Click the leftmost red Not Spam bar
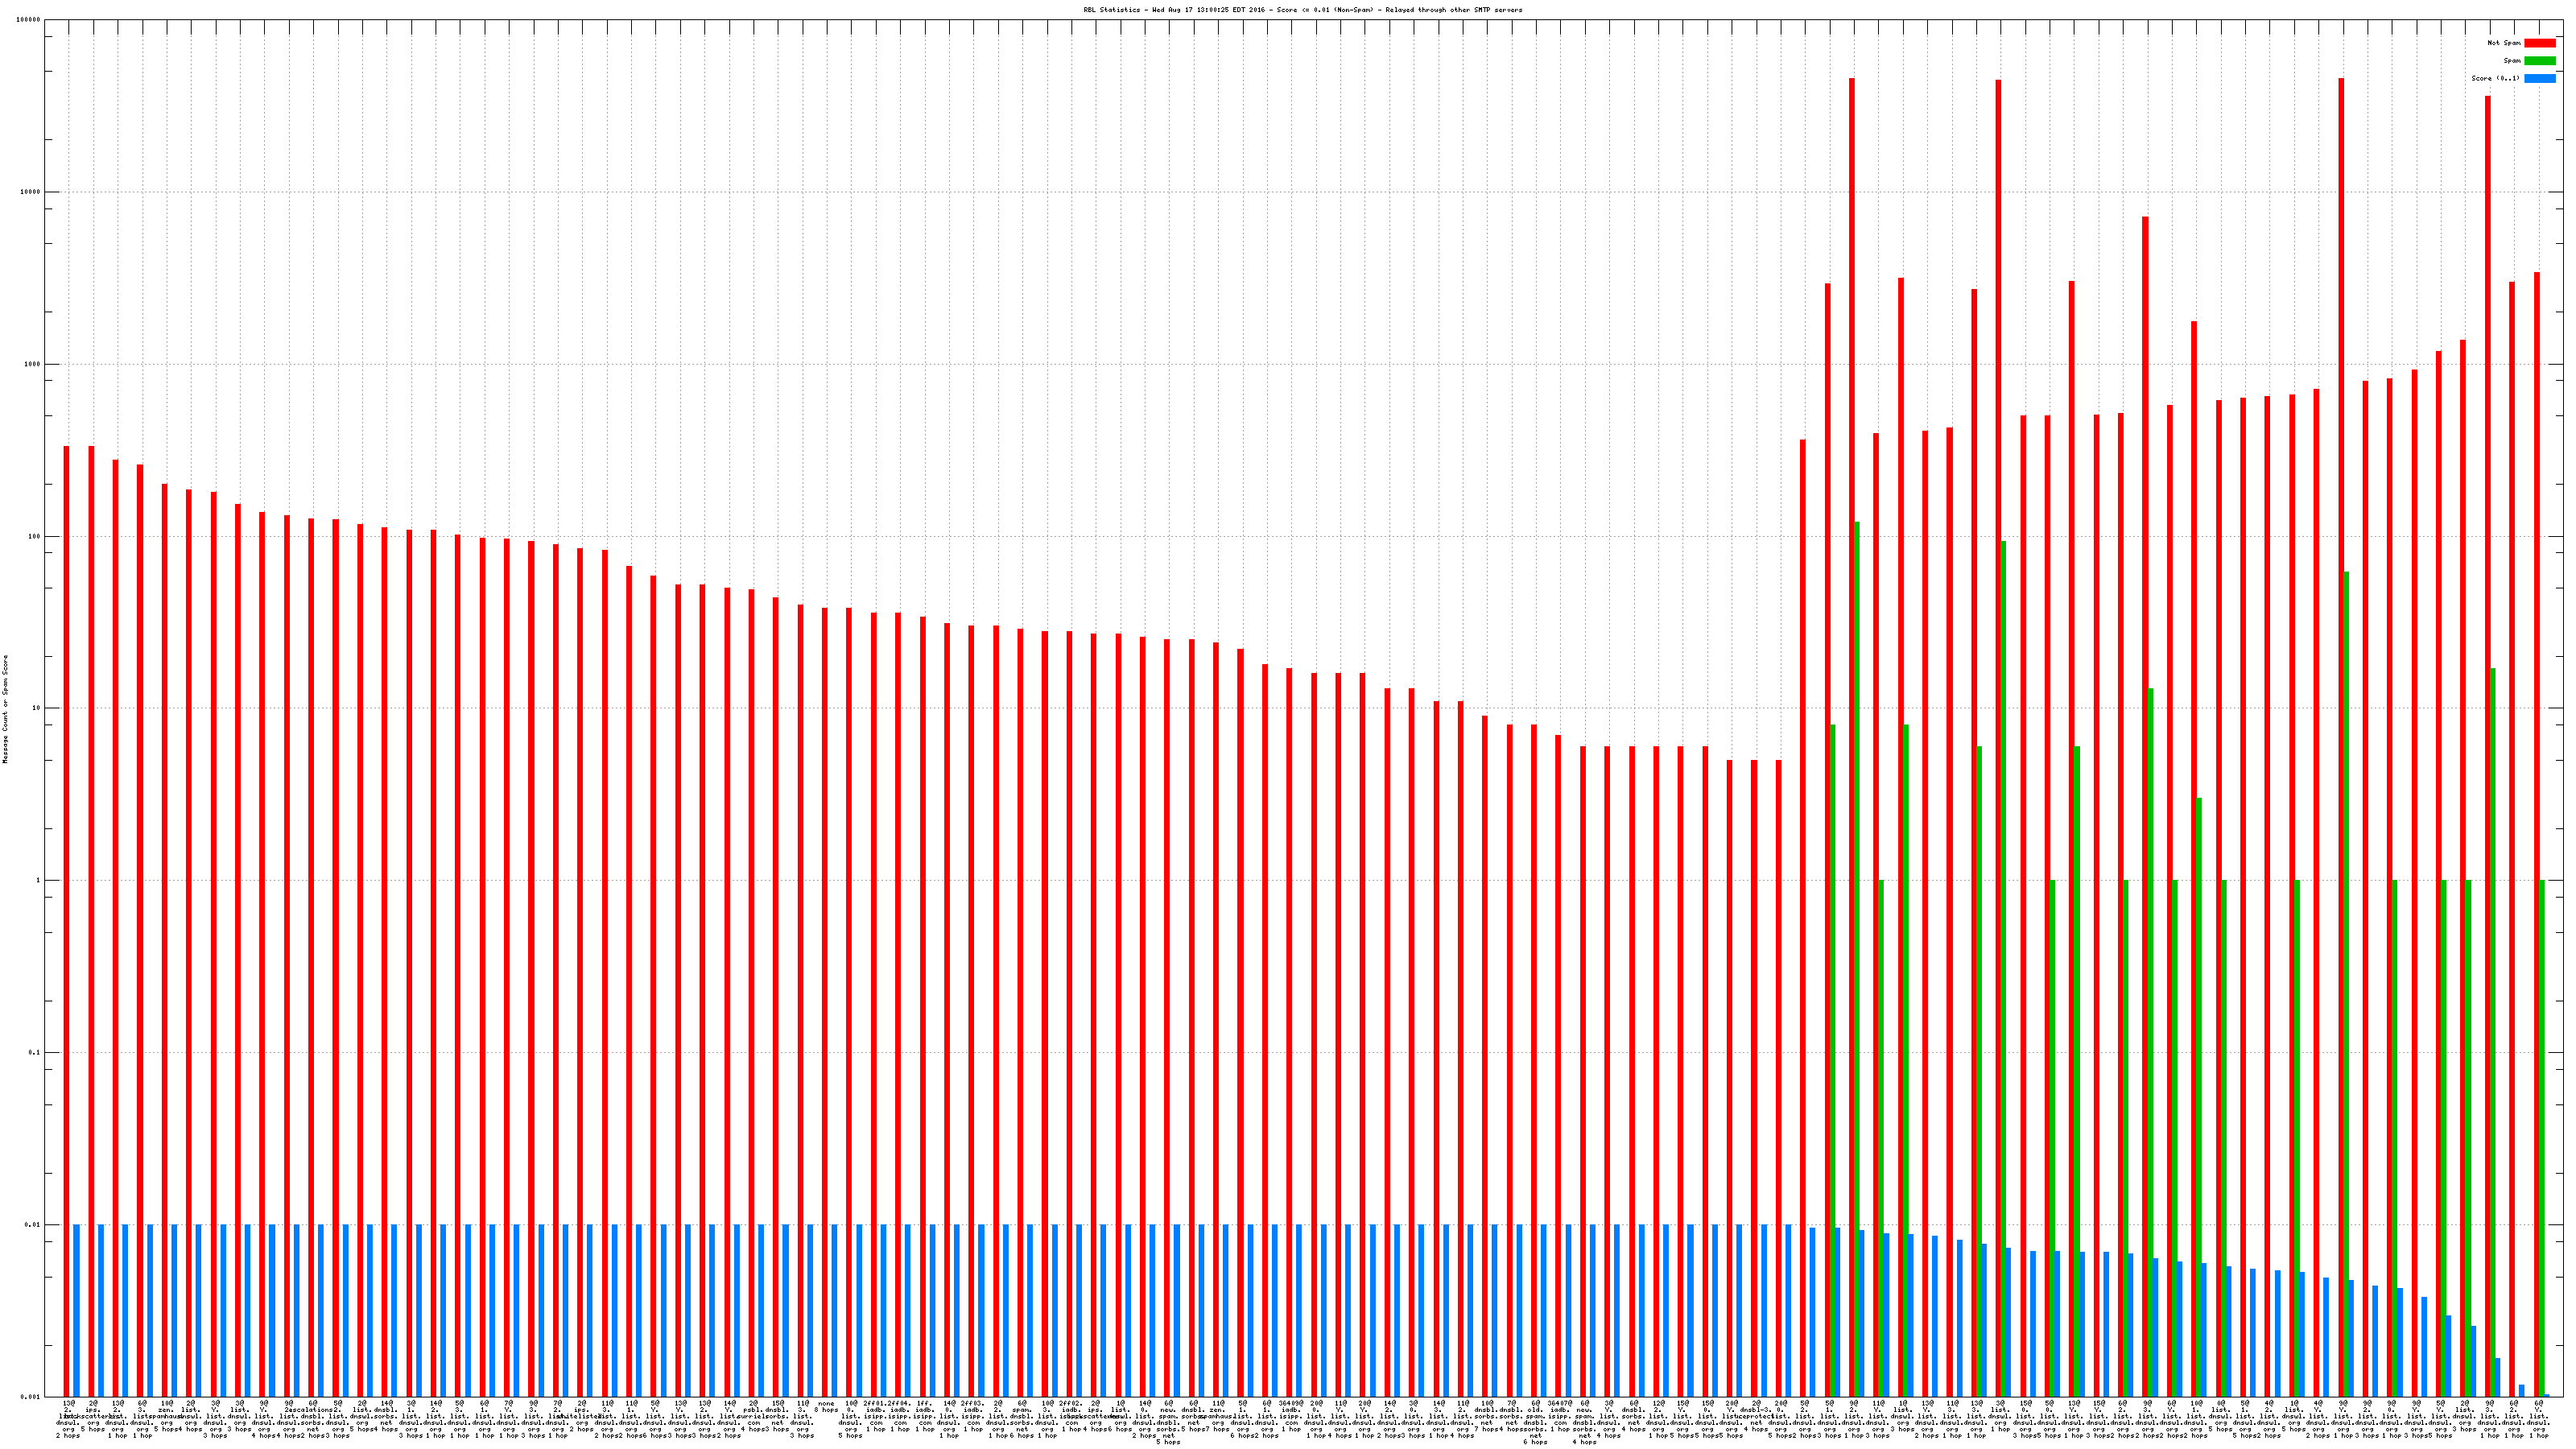The image size is (2576, 1449). coord(67,920)
